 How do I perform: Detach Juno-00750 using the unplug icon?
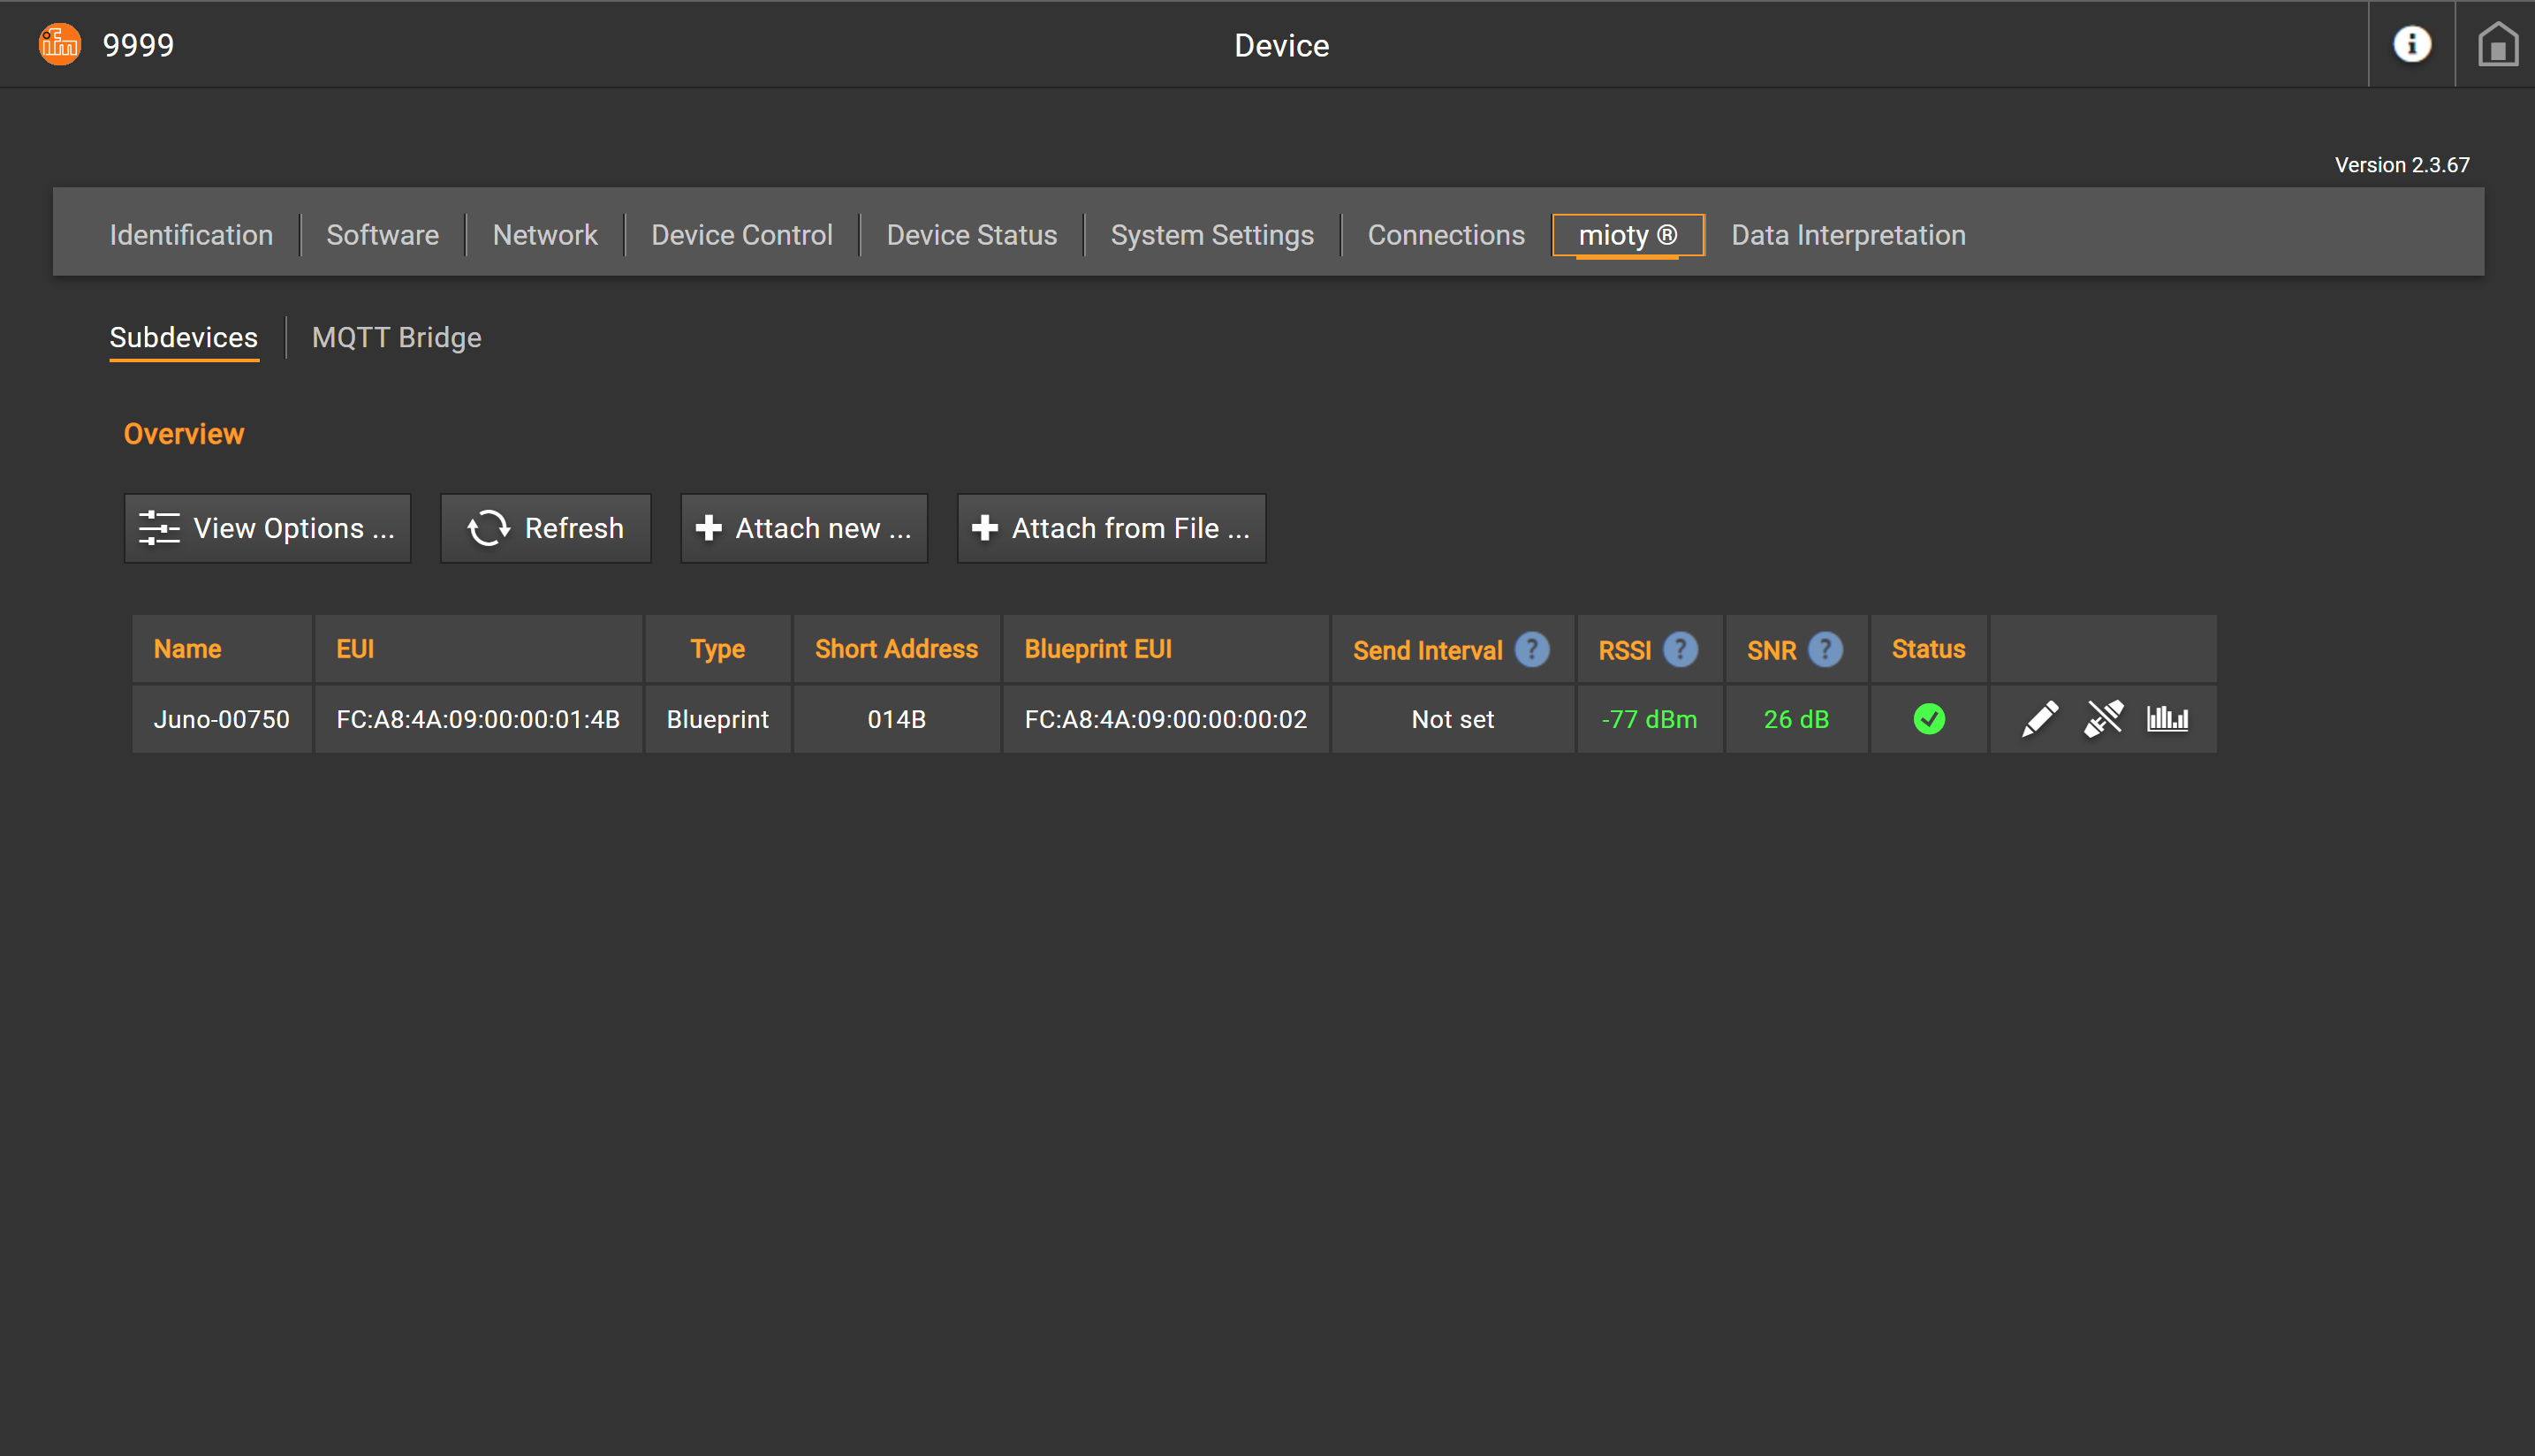(x=2103, y=719)
